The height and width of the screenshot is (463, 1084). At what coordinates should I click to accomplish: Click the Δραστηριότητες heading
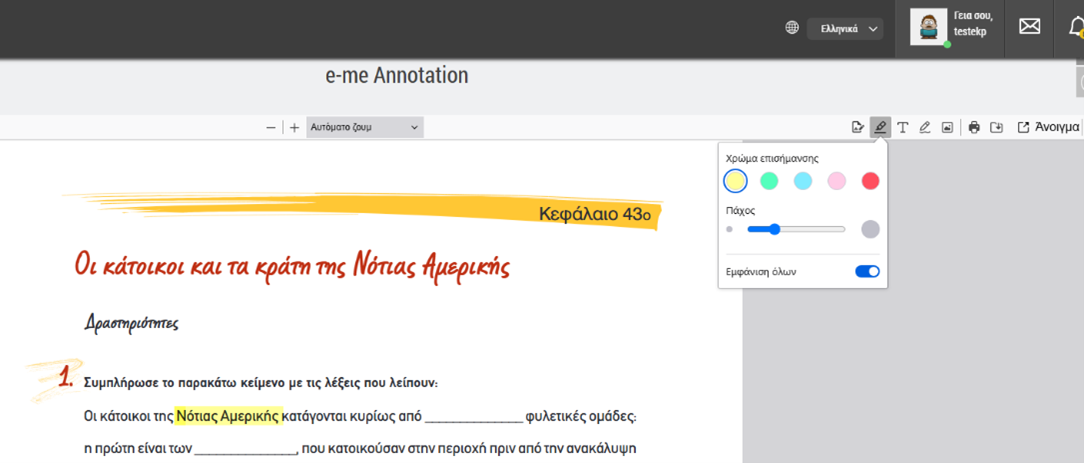pos(131,323)
